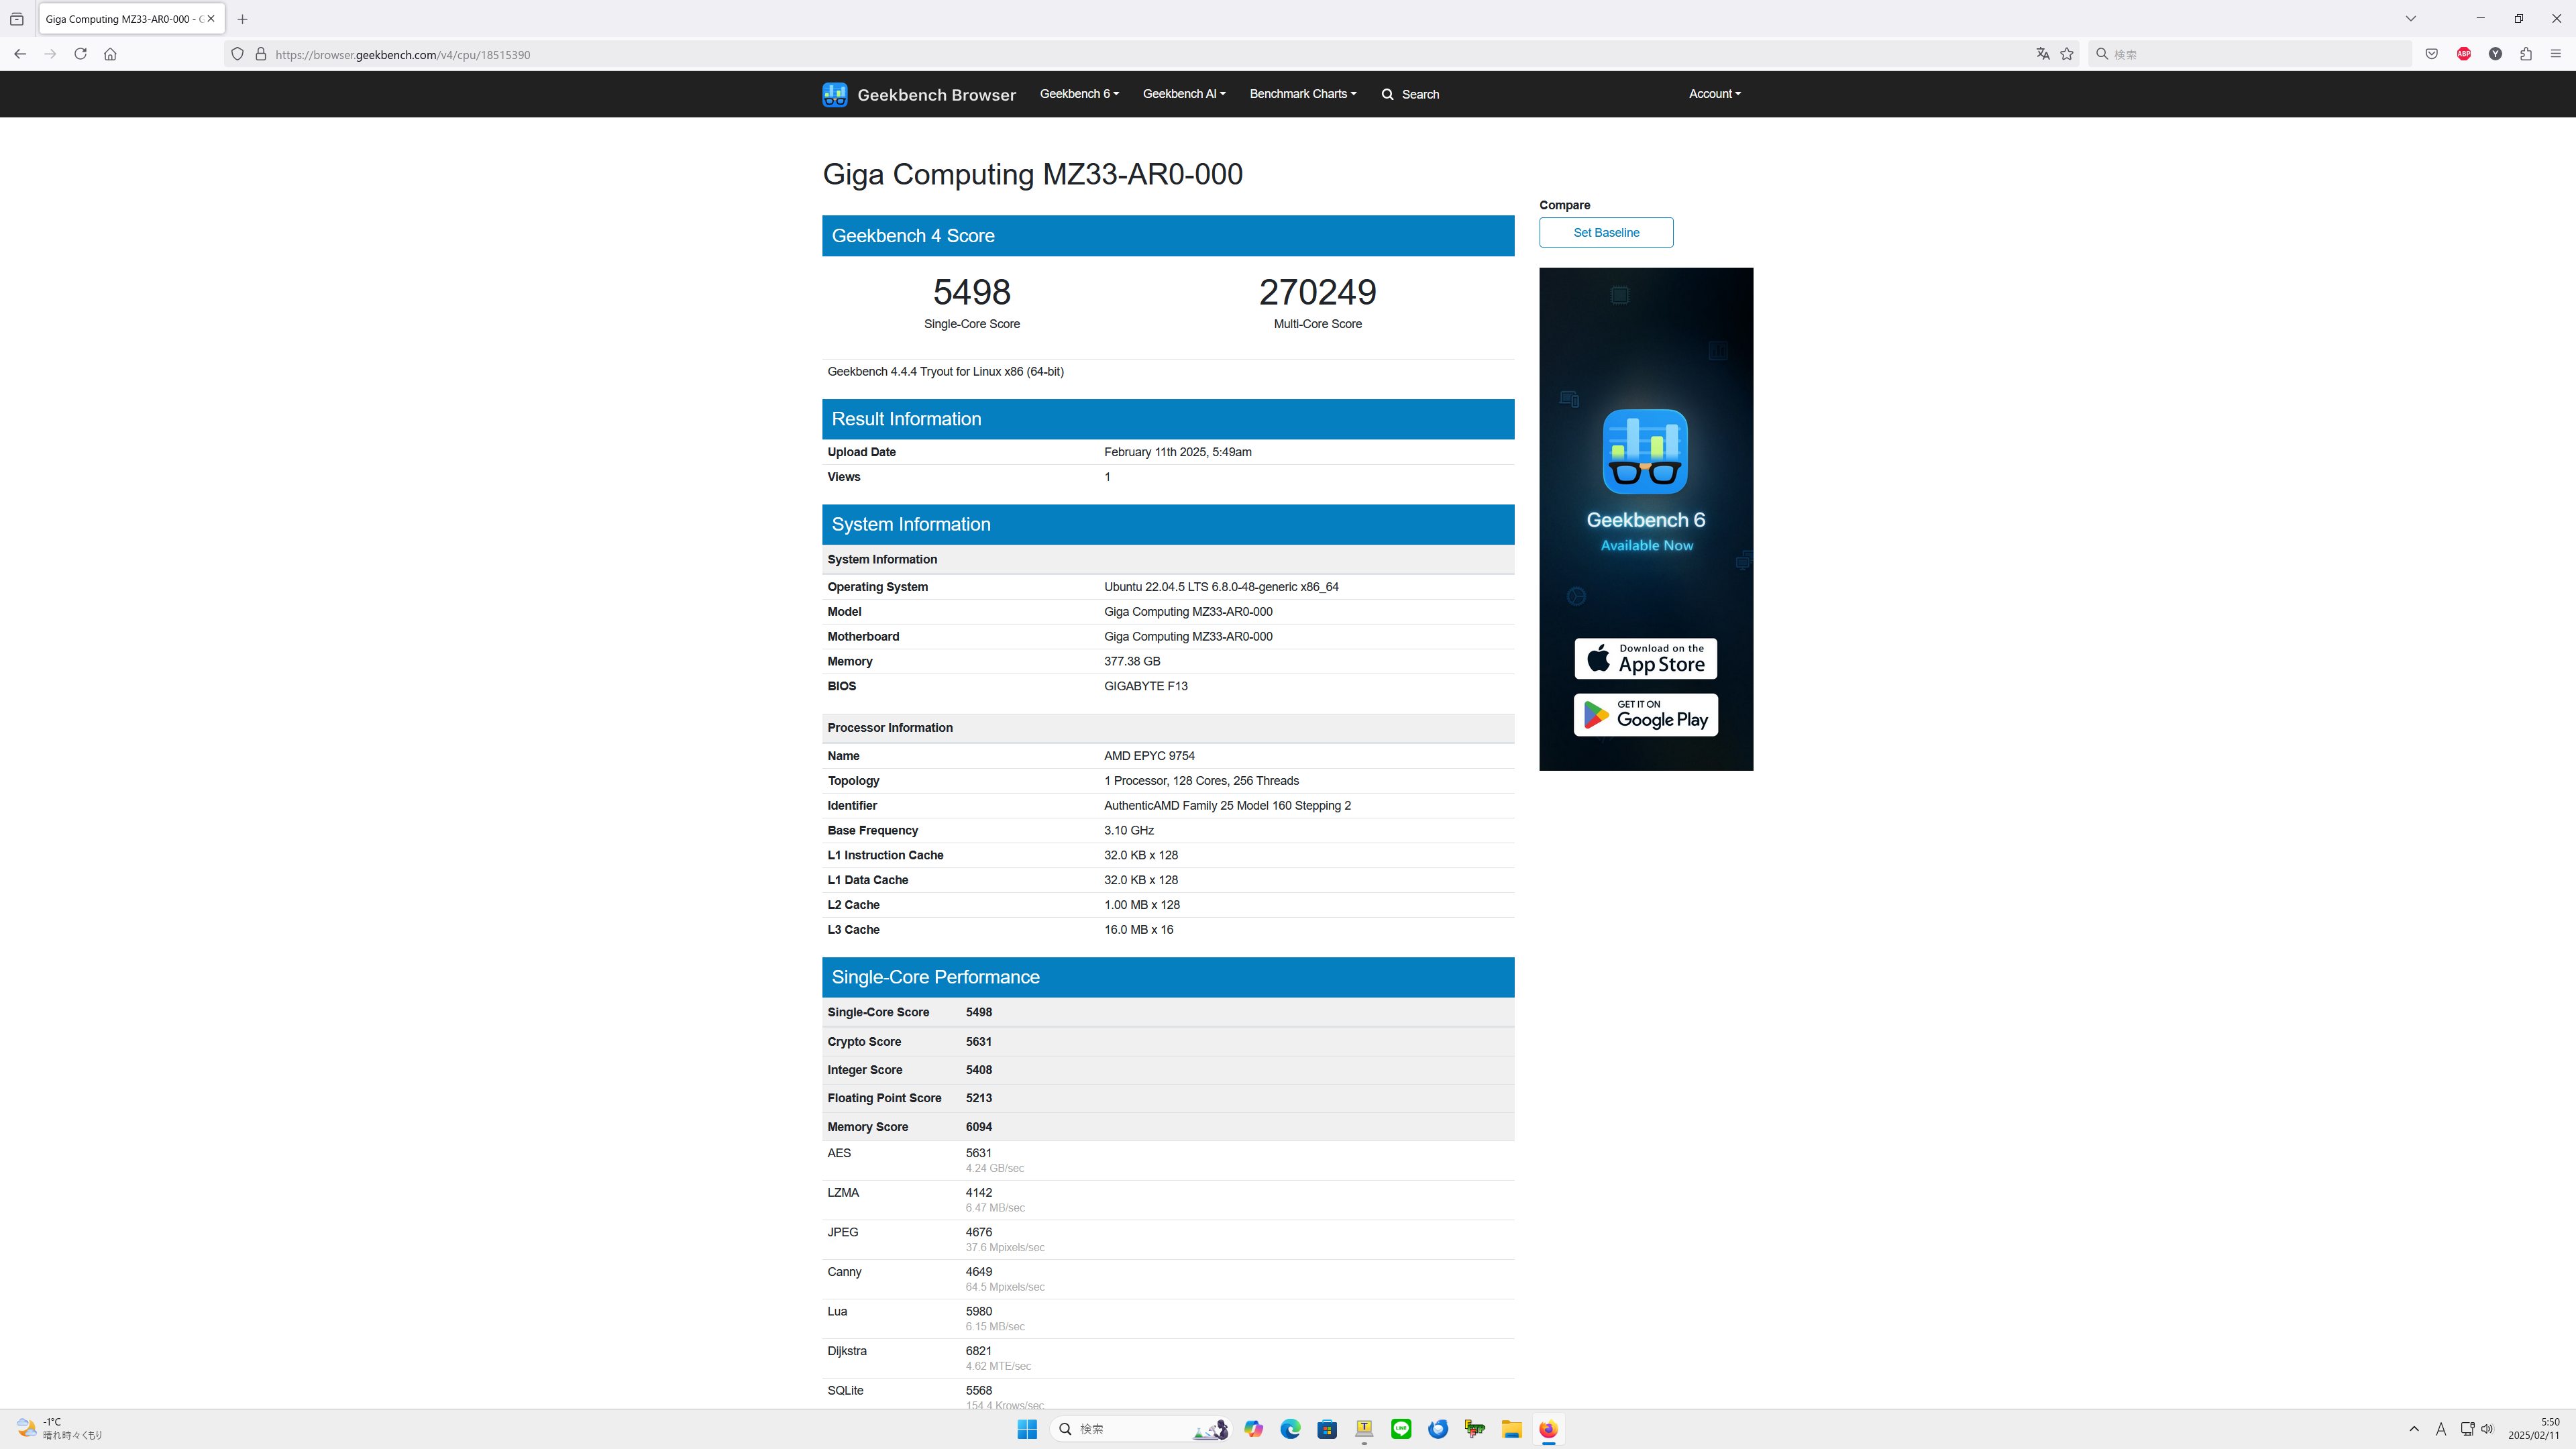Click the Save to Pocket icon

(x=2431, y=54)
